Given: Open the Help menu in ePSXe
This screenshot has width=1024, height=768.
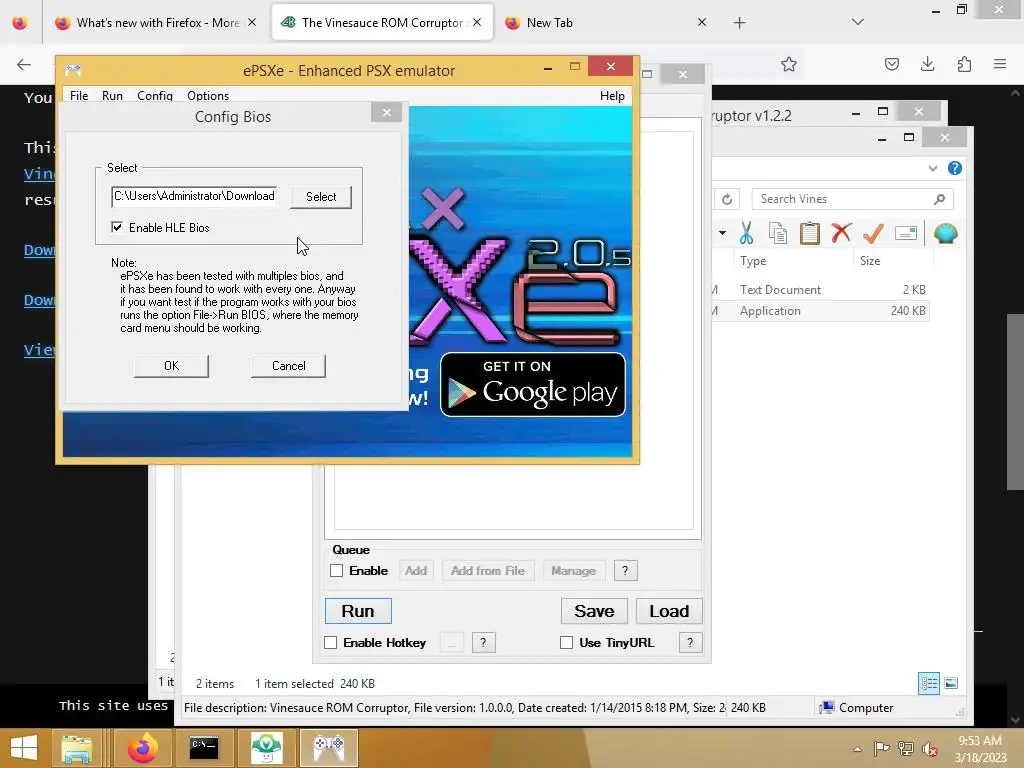Looking at the screenshot, I should pos(612,95).
